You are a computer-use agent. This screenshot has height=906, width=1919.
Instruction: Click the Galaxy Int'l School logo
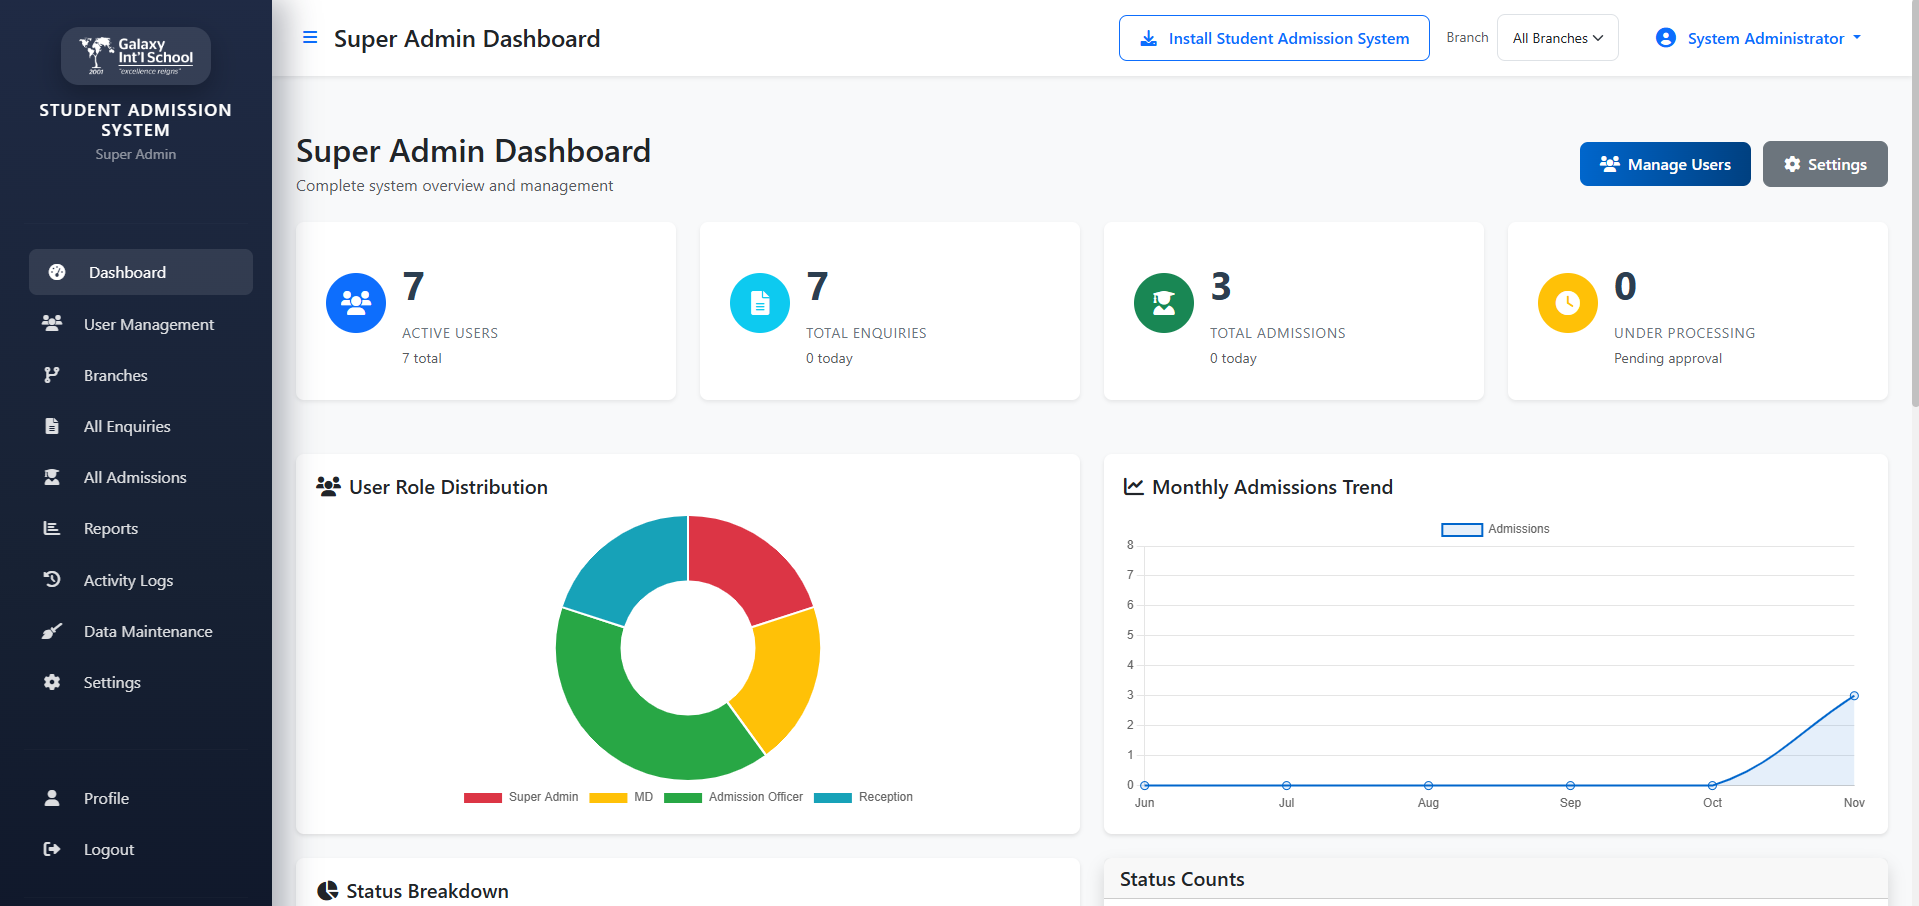point(136,56)
